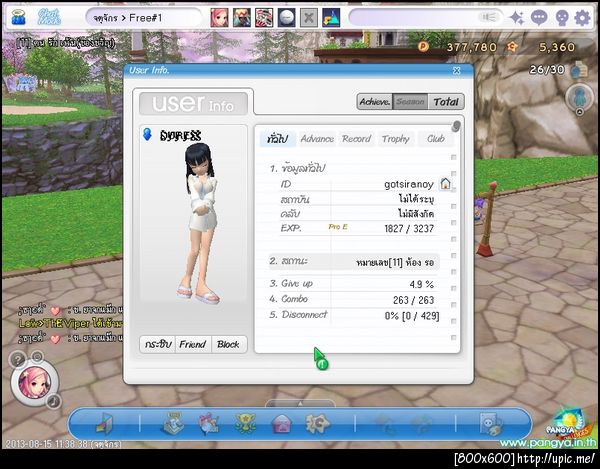Screen dimensions: 600x469
Task: Switch to the Achieve. stats view
Action: coord(375,102)
